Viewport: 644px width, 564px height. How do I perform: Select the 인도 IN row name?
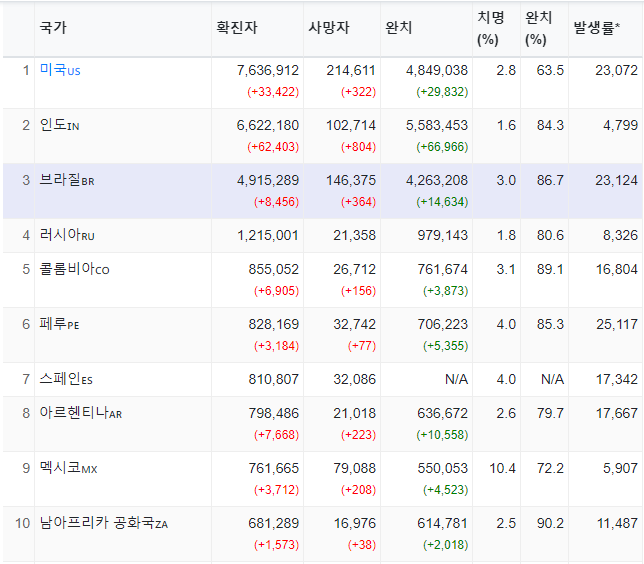pyautogui.click(x=60, y=125)
